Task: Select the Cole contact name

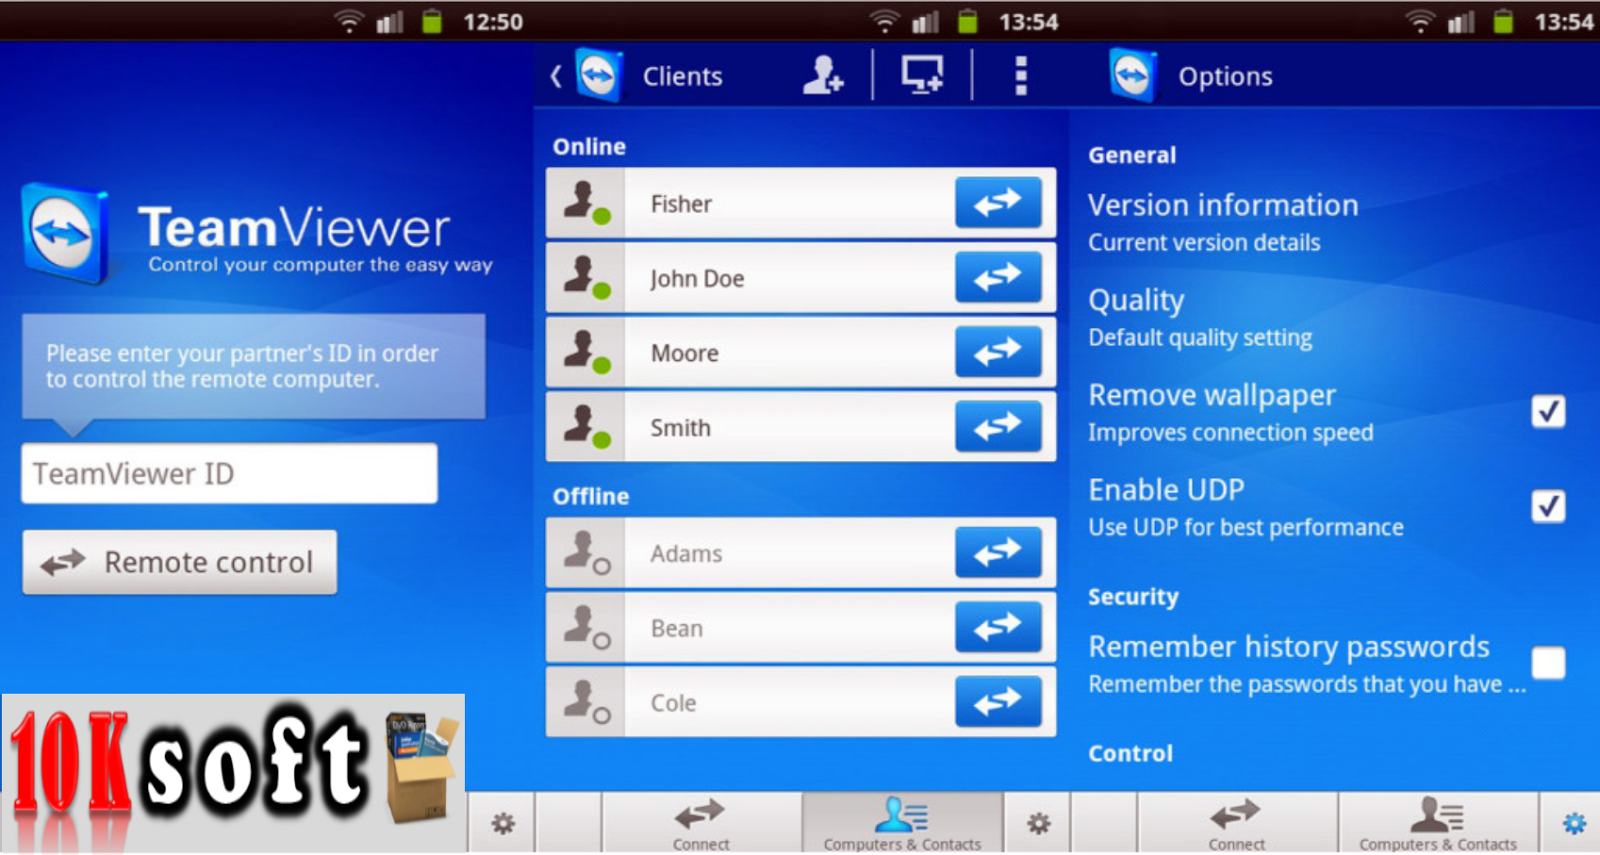Action: pos(673,703)
